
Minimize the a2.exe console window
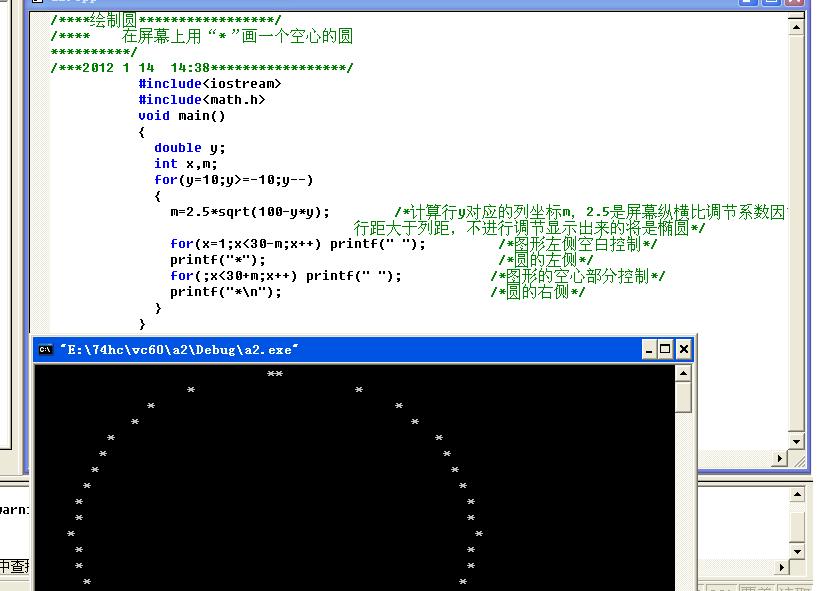(649, 349)
